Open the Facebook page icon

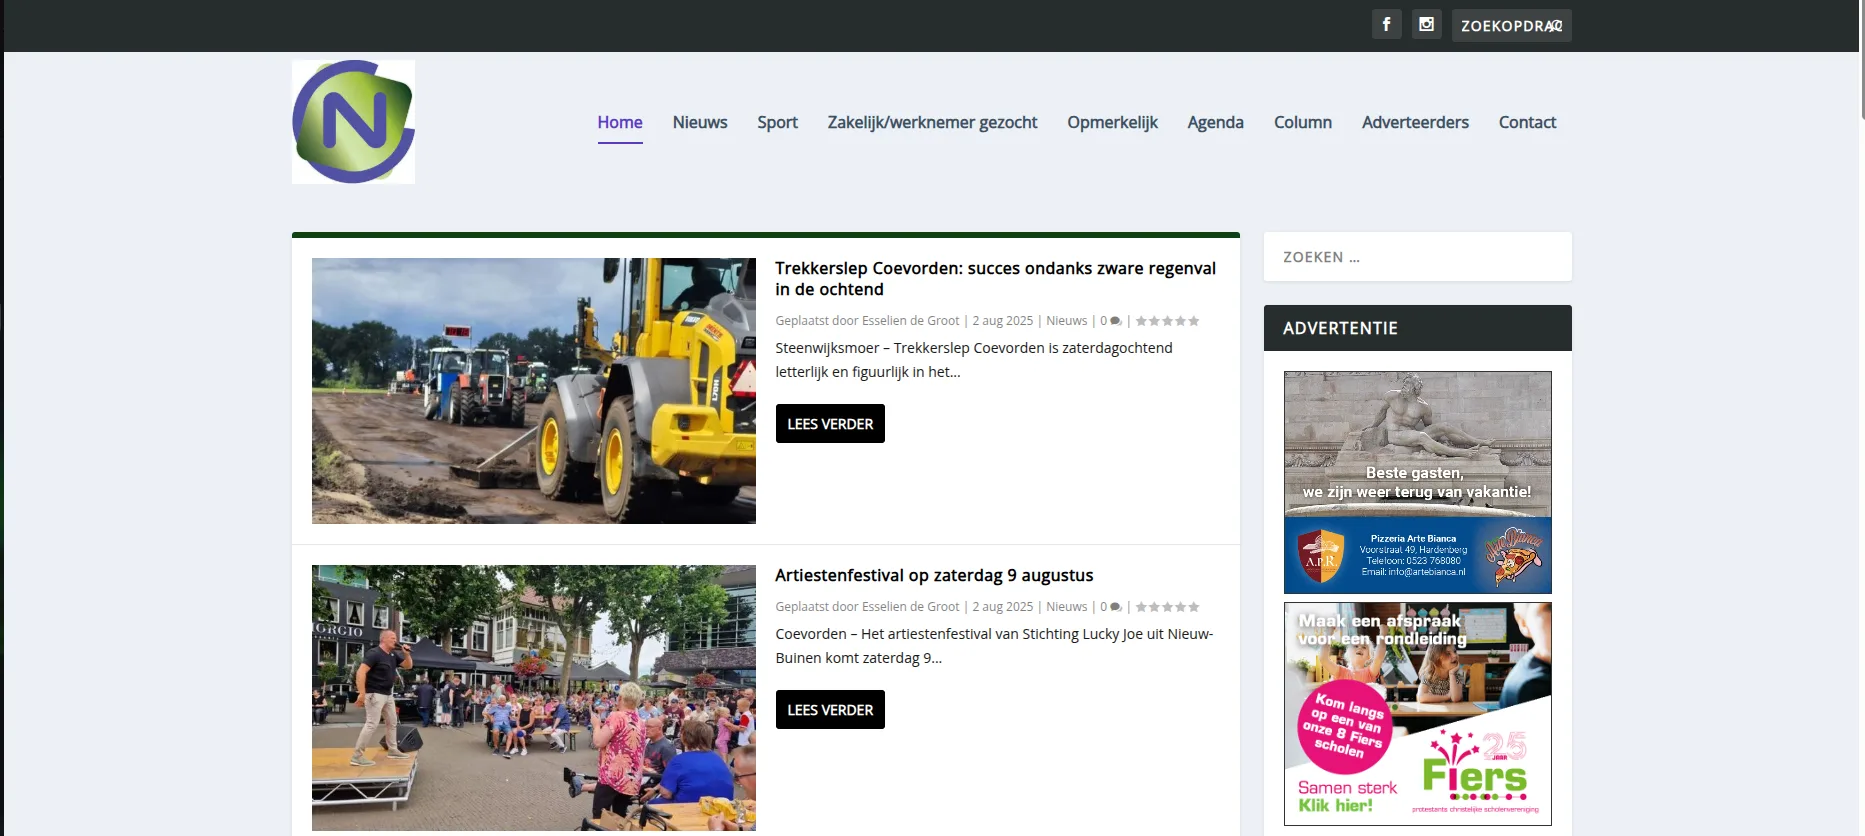1386,24
